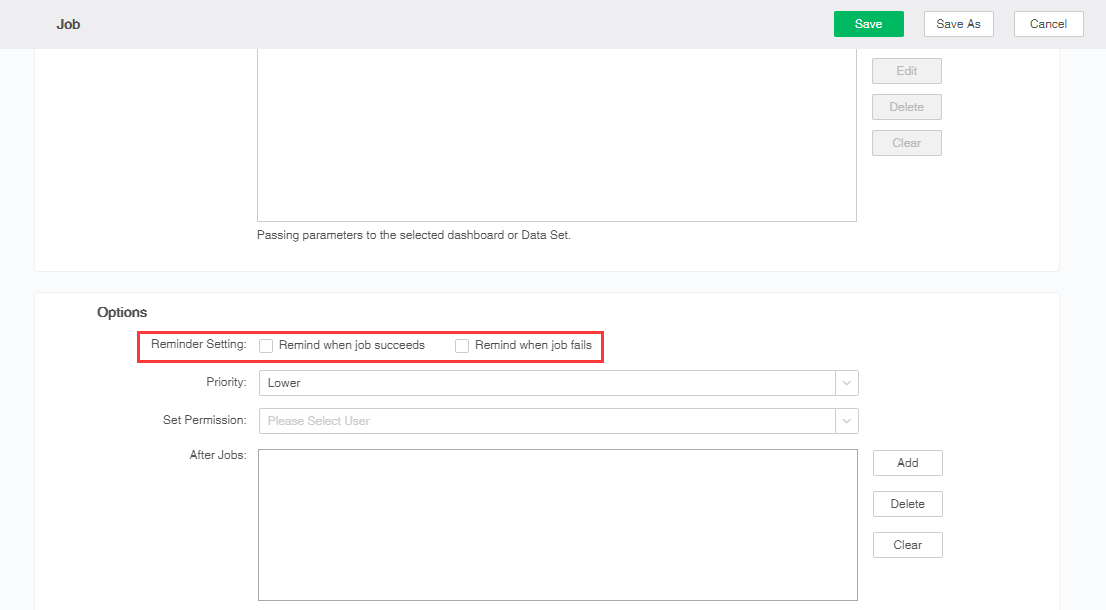Check the Remind when job fails box

[x=462, y=346]
